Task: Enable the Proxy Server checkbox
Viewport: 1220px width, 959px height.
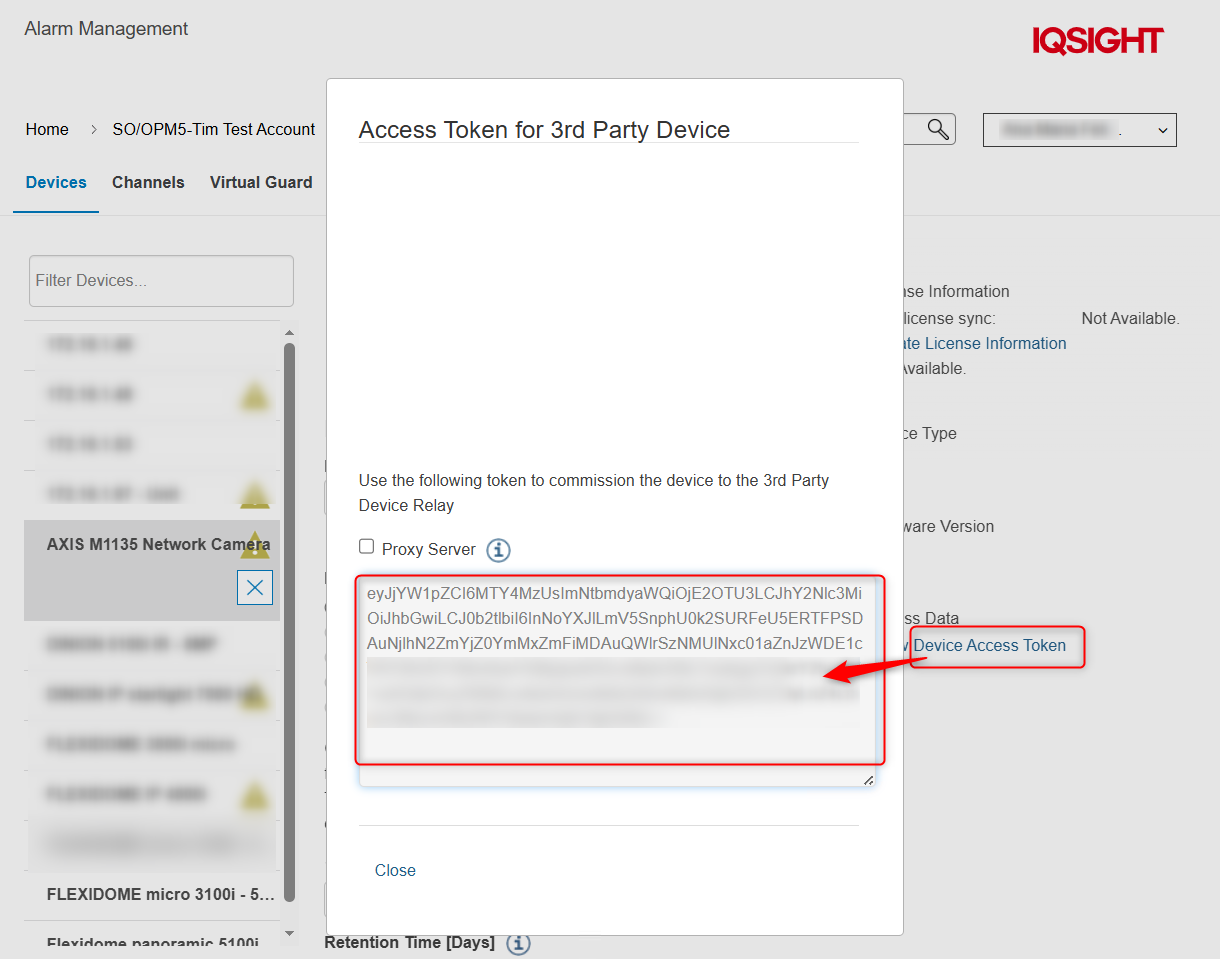Action: tap(367, 546)
